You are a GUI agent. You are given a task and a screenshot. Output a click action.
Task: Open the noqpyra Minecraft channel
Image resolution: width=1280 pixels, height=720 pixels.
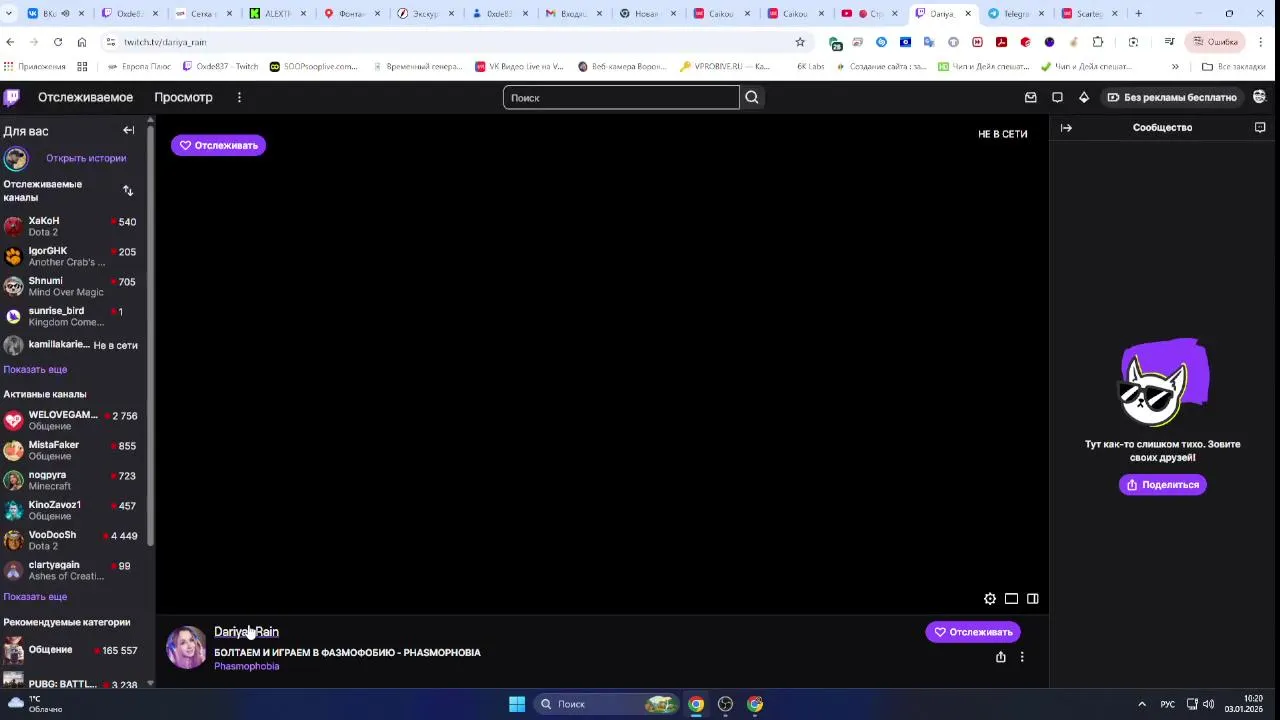[70, 480]
